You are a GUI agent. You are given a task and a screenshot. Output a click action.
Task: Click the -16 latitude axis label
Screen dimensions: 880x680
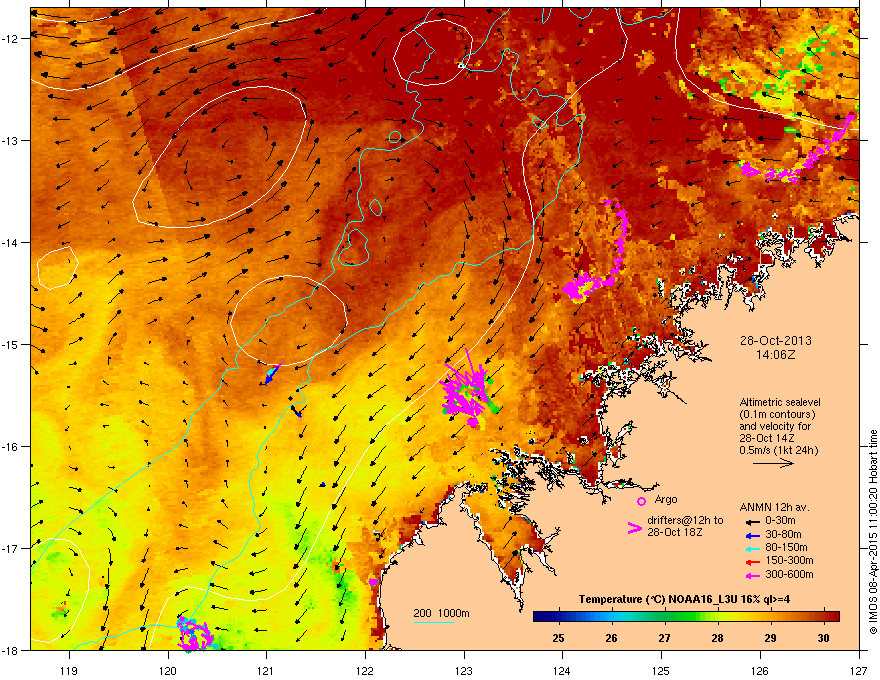(11, 447)
